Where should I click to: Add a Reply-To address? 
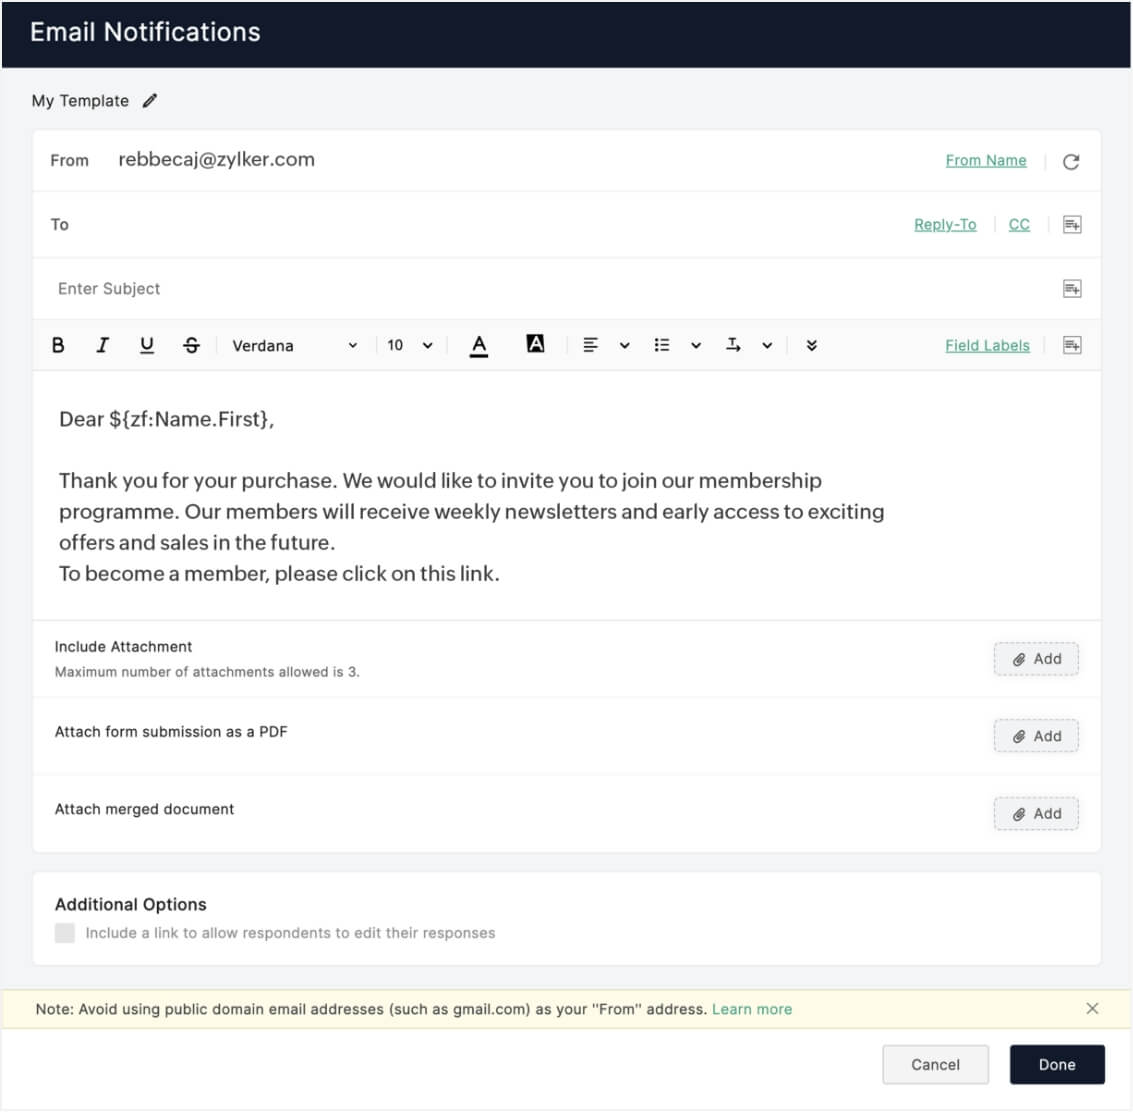click(945, 224)
